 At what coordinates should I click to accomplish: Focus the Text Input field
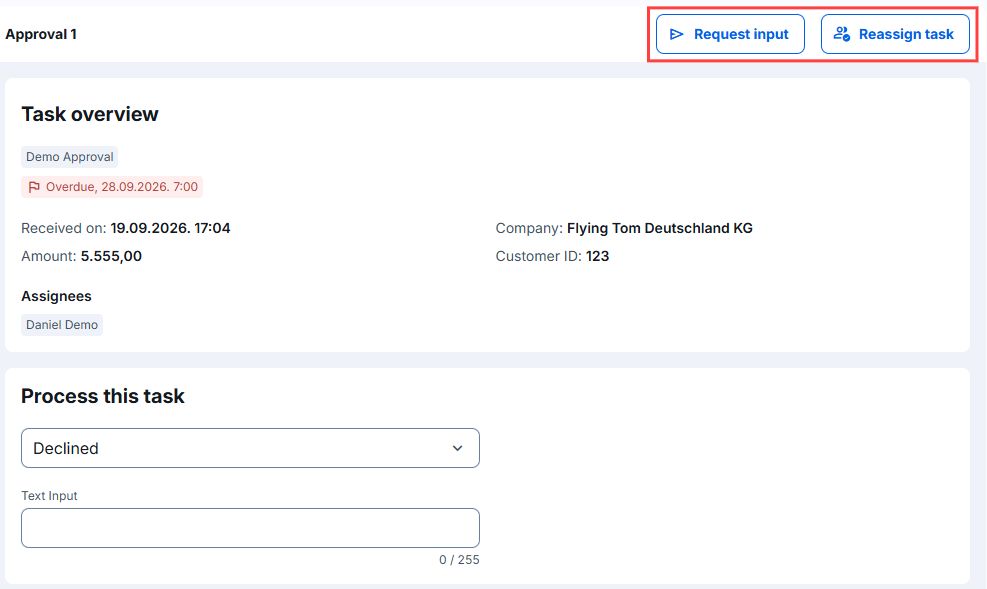pyautogui.click(x=251, y=528)
